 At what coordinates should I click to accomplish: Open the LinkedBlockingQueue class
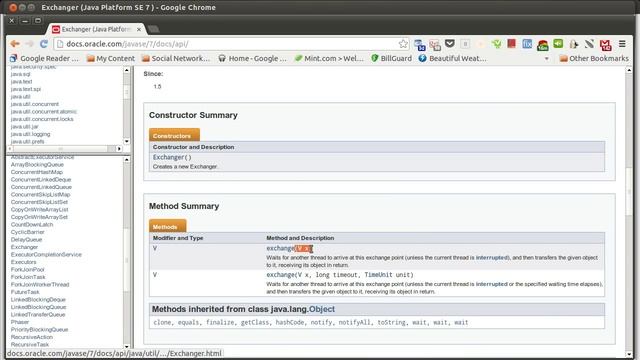click(38, 307)
